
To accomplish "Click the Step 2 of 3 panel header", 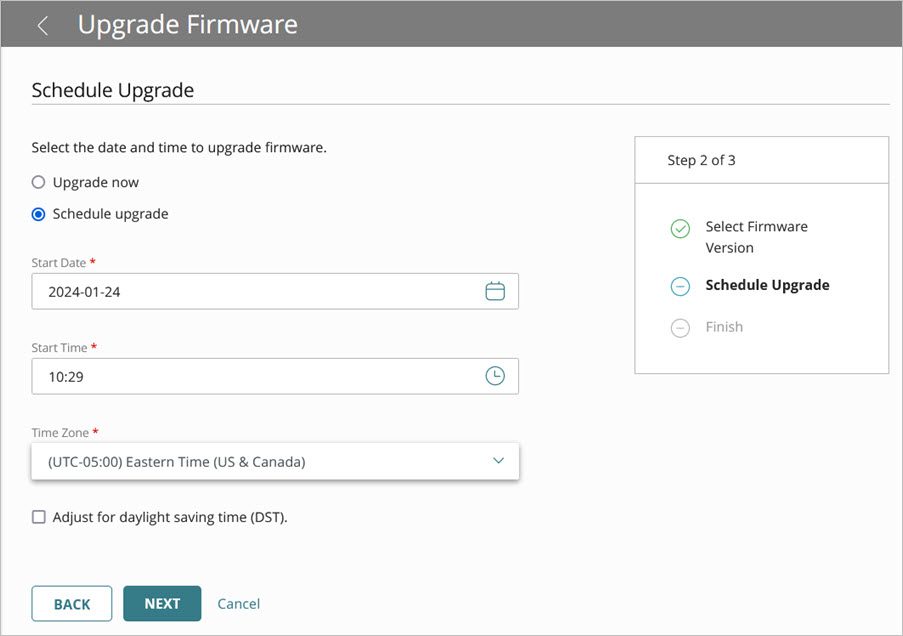I will click(702, 159).
